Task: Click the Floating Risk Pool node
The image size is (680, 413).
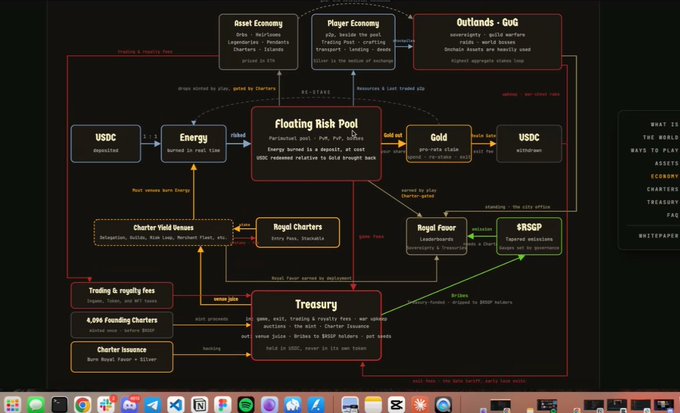Action: (316, 144)
